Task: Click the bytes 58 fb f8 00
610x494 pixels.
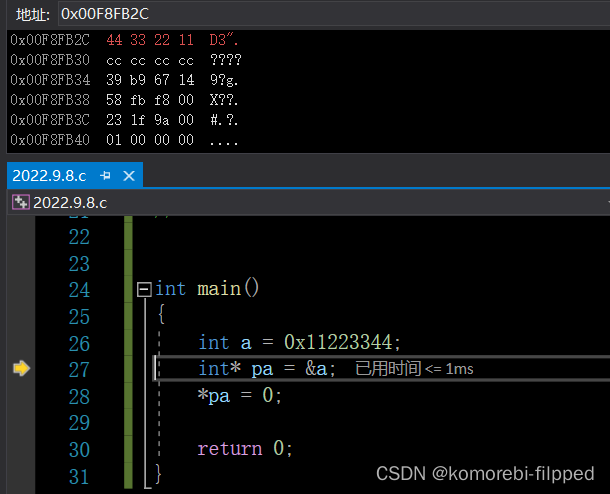Action: (150, 100)
